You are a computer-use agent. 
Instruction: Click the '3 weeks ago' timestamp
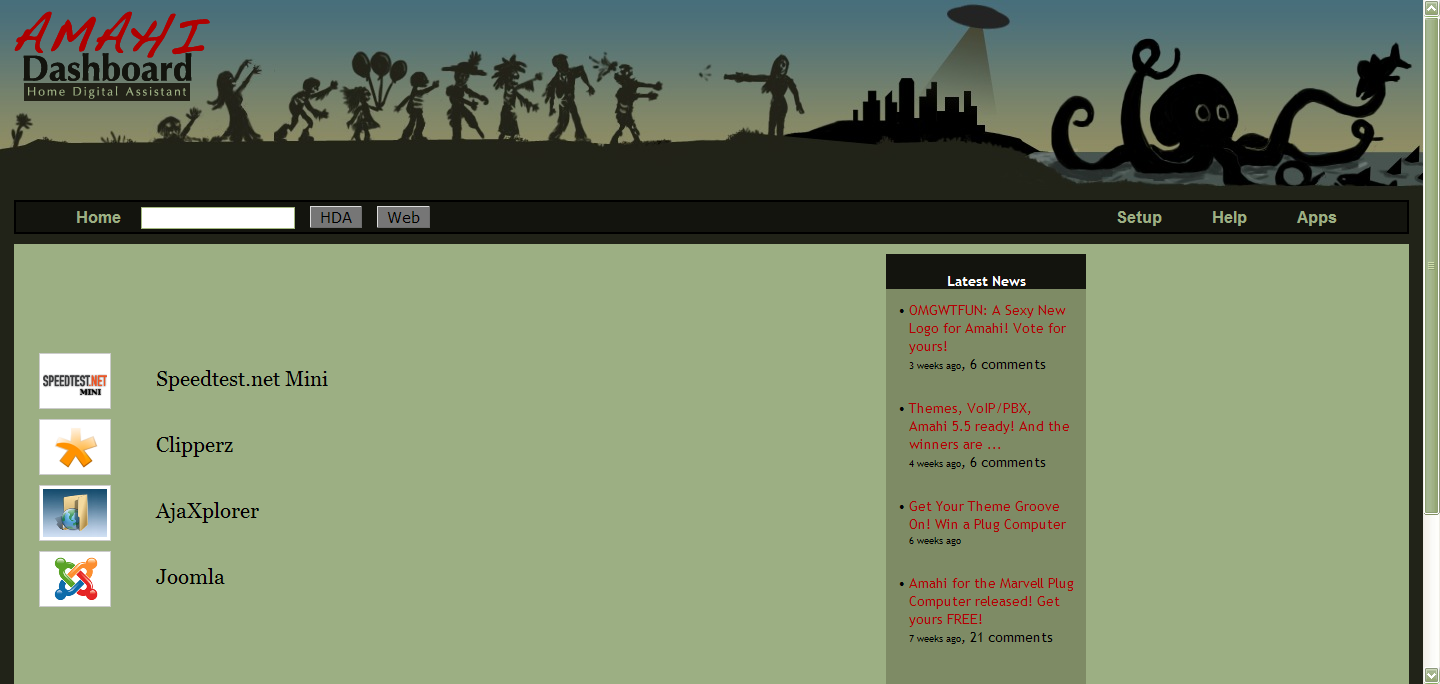tap(935, 366)
